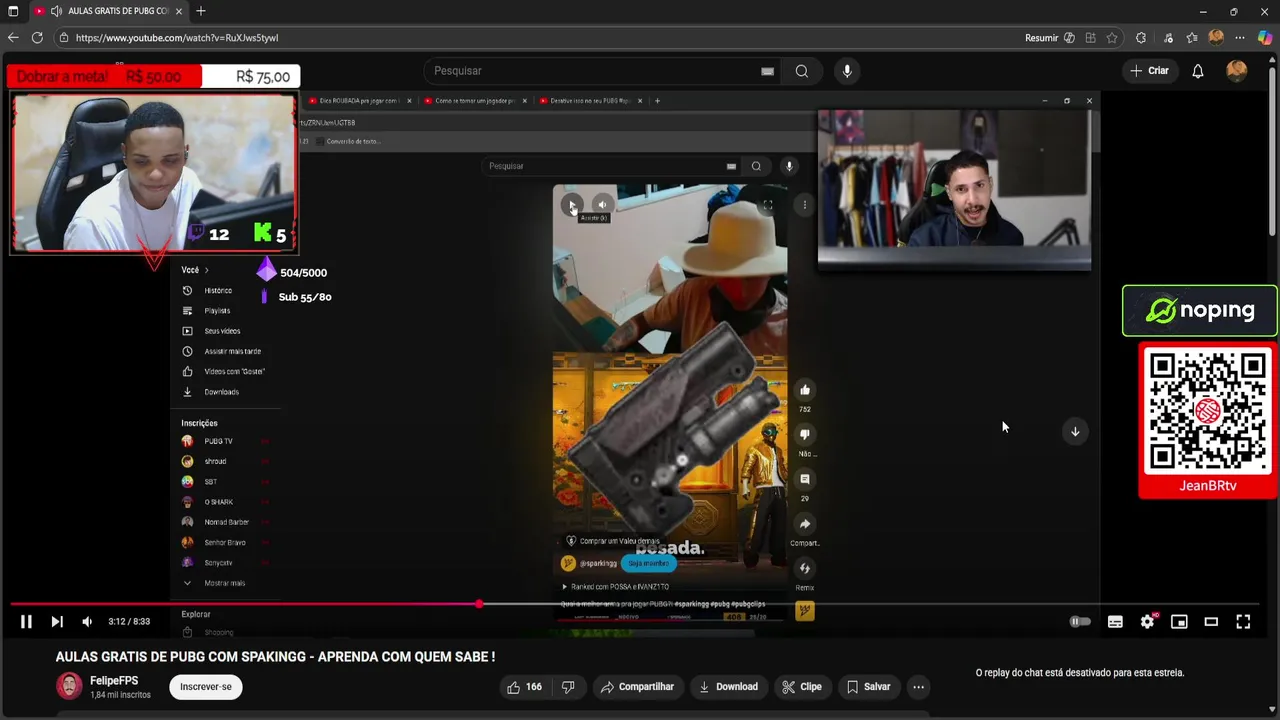Click the YouTube Pesquisar search field
Screen dimensions: 1280x720
(595, 71)
